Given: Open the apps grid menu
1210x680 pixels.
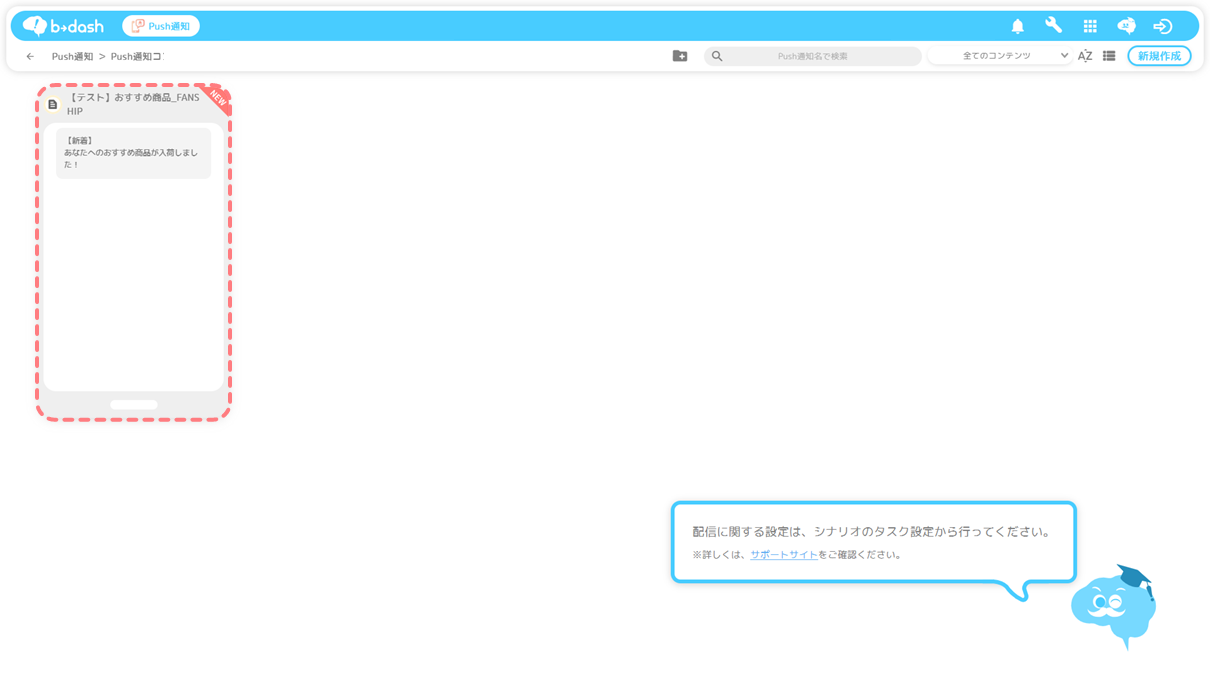Looking at the screenshot, I should 1090,26.
